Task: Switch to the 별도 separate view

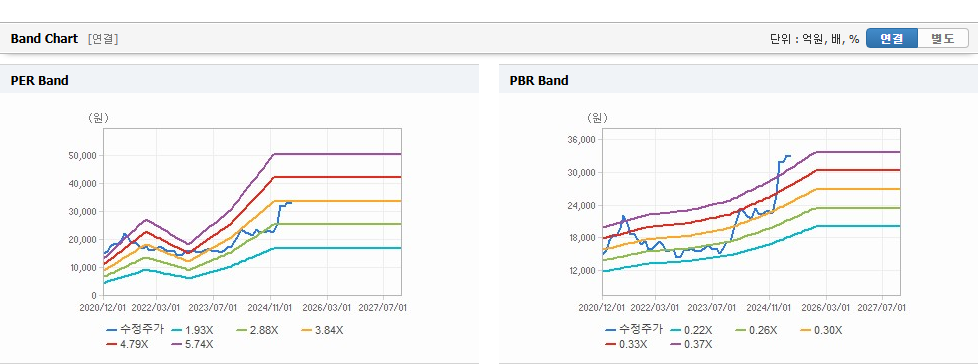Action: 943,38
